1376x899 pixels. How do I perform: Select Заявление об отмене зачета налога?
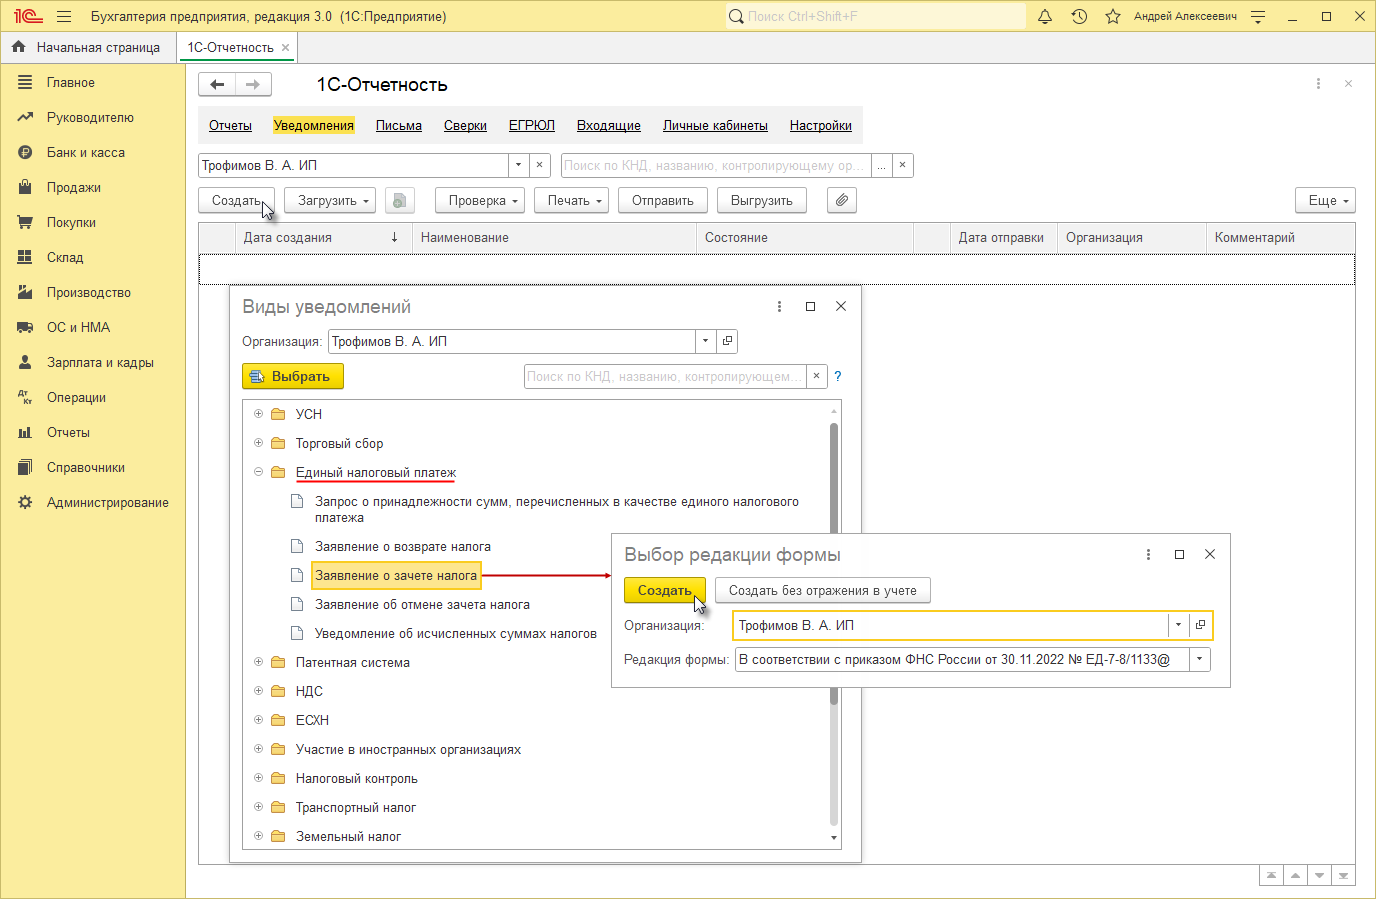(x=422, y=605)
